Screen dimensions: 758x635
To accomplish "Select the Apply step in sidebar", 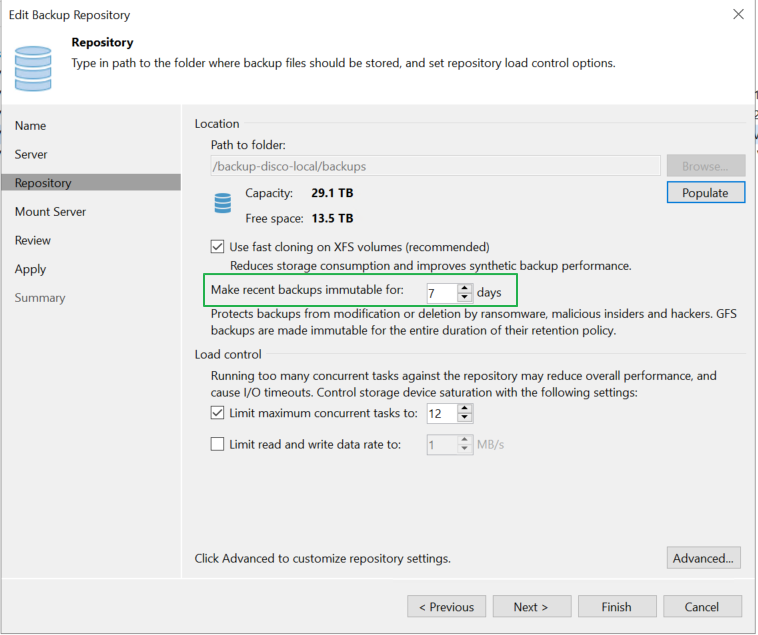I will (31, 269).
